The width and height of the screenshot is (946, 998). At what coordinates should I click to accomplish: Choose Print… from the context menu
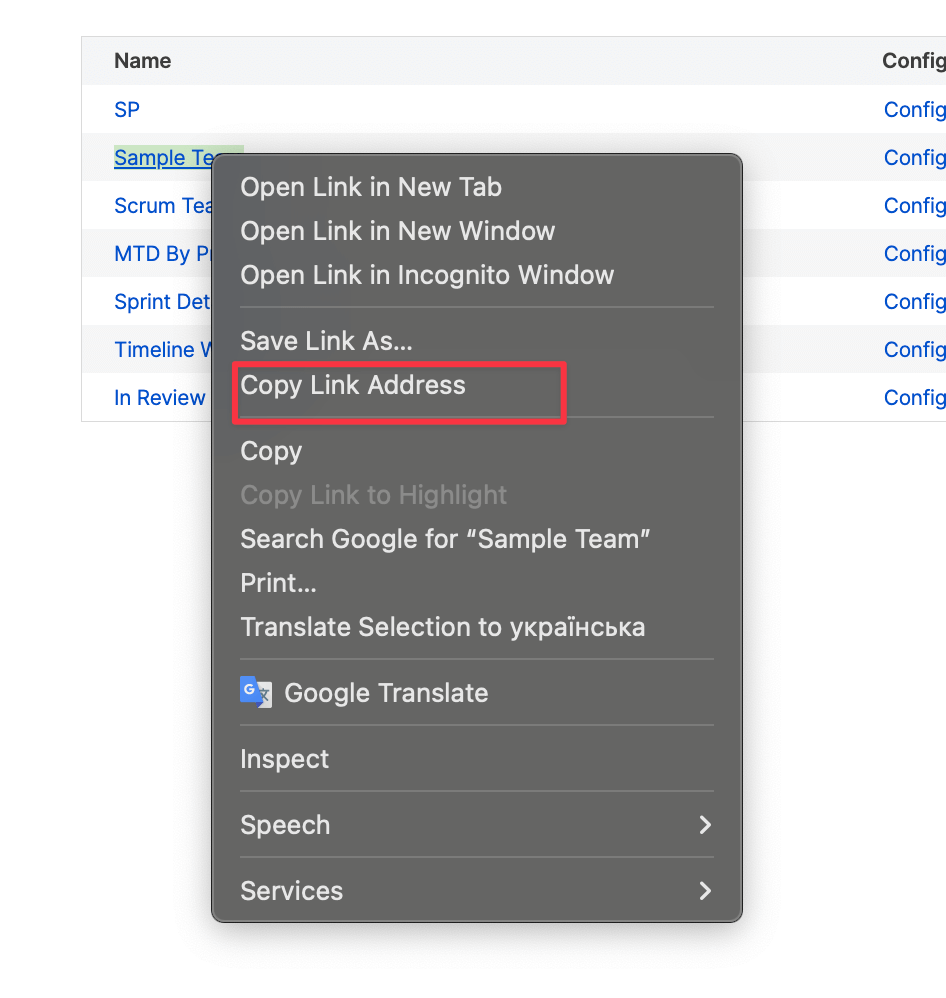tap(278, 583)
